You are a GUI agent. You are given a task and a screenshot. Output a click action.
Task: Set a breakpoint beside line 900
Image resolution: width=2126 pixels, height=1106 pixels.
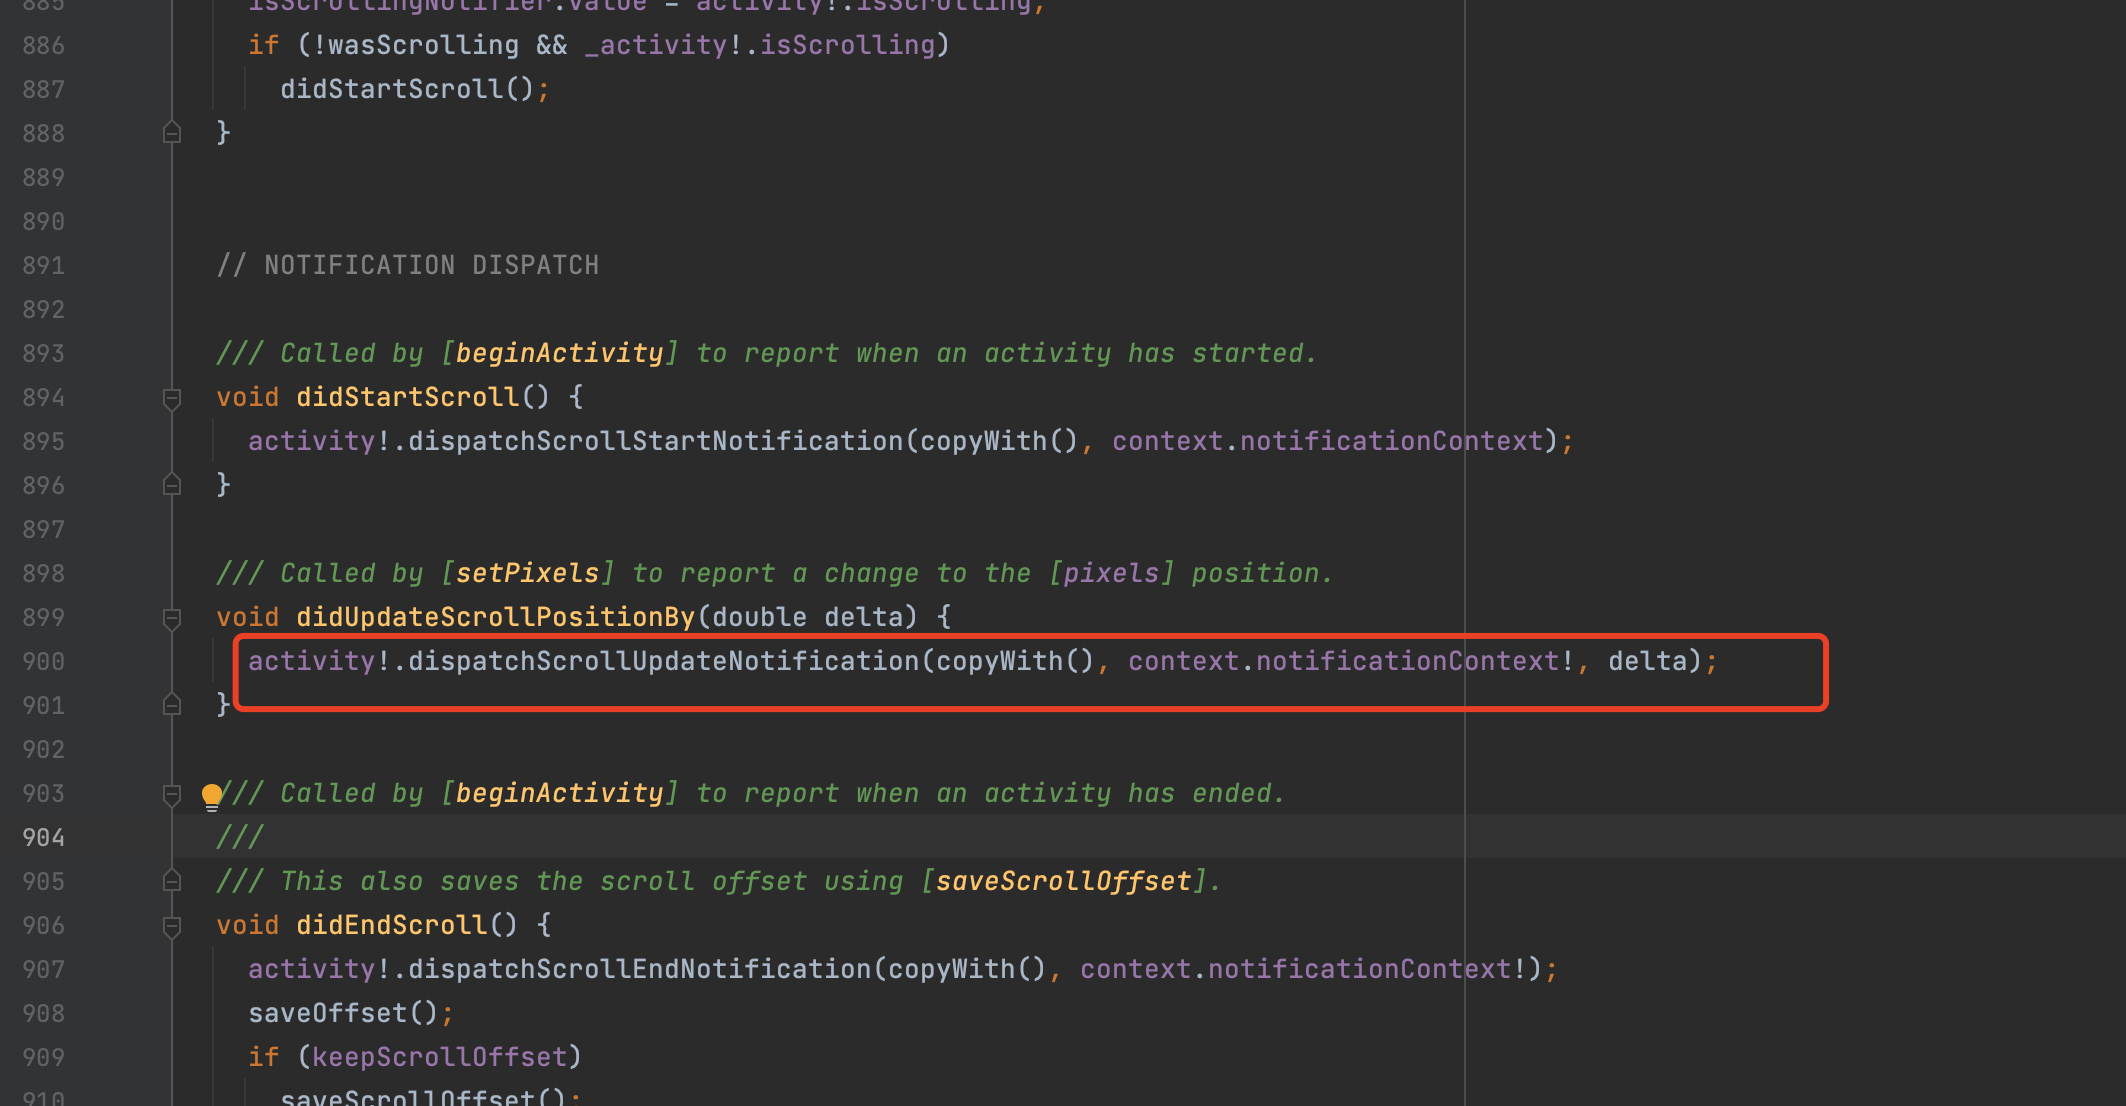click(110, 660)
